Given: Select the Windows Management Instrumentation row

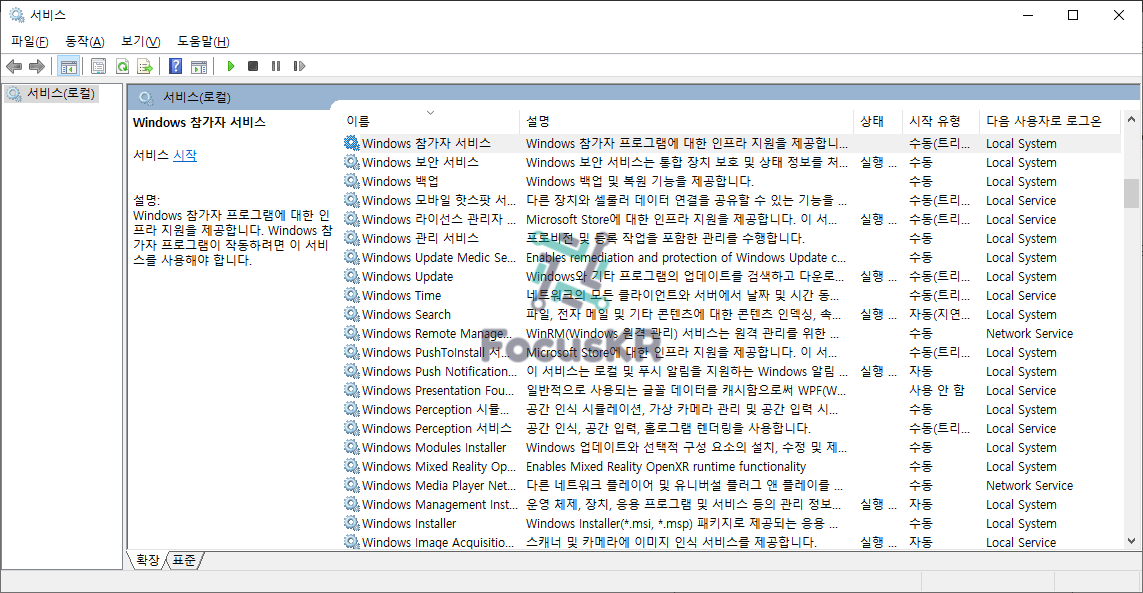Looking at the screenshot, I should pos(732,504).
